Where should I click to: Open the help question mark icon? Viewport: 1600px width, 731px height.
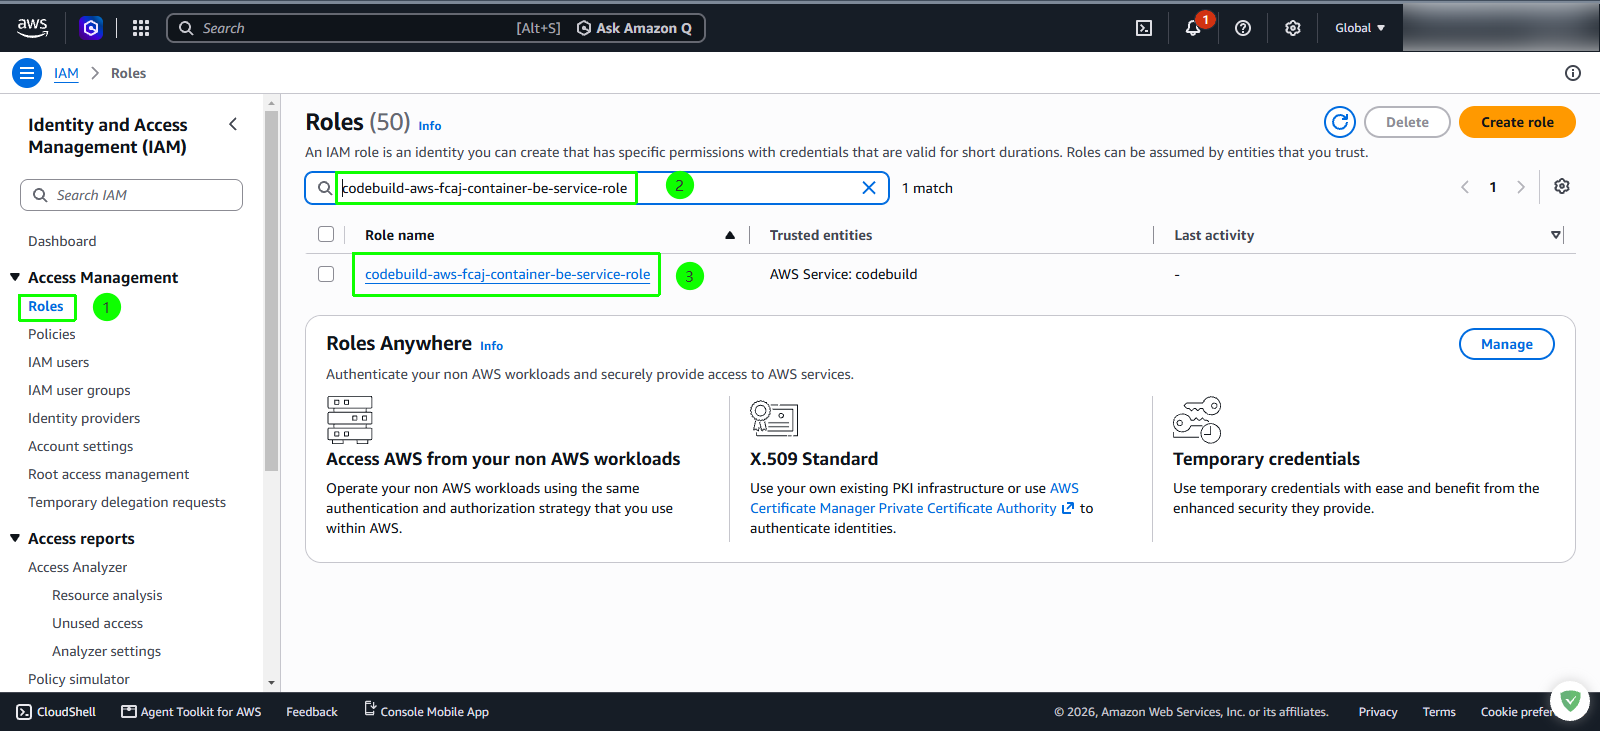[1243, 28]
